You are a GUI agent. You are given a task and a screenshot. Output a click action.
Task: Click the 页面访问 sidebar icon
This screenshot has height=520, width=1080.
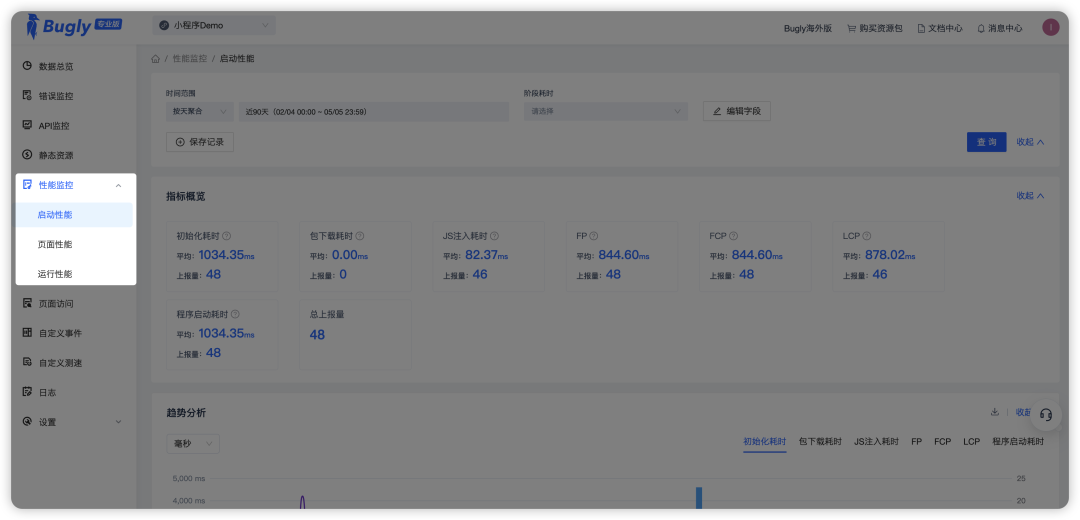28,303
